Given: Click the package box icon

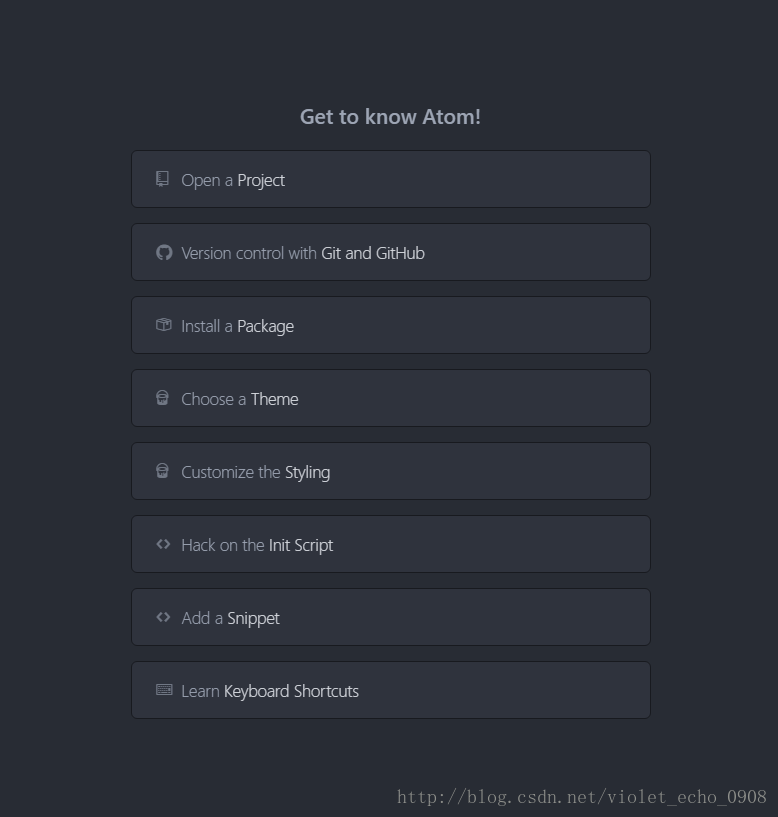Looking at the screenshot, I should [x=164, y=325].
